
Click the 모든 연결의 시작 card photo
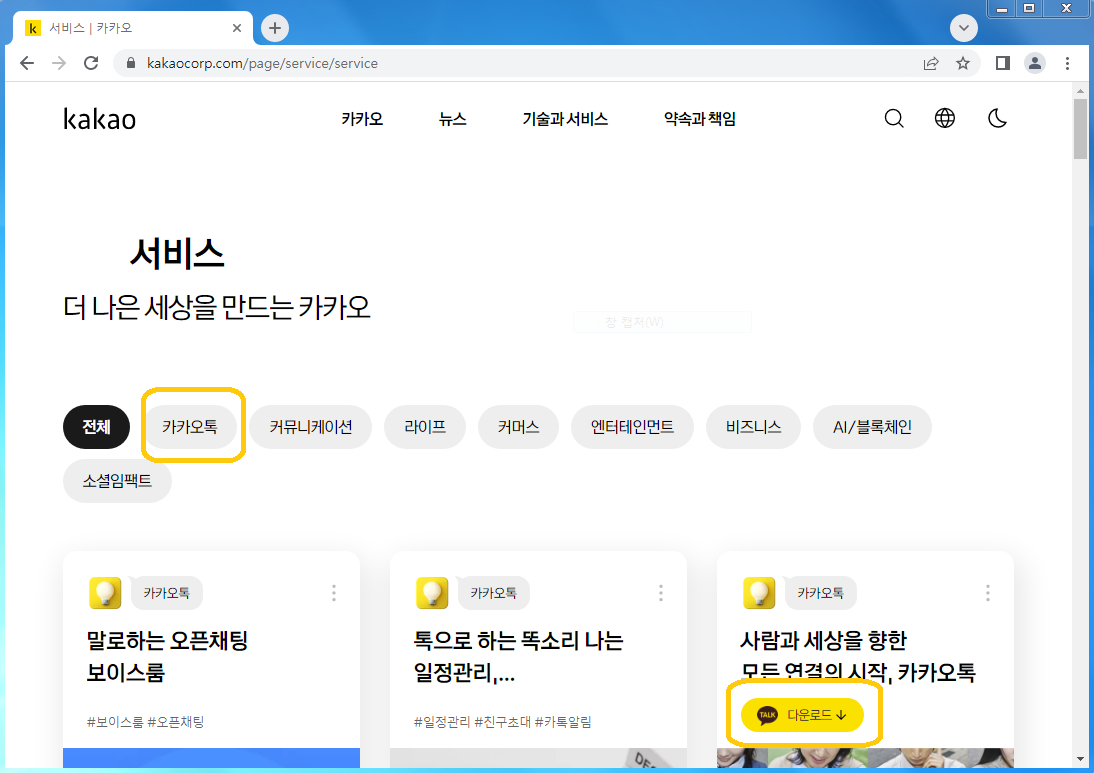click(x=865, y=758)
